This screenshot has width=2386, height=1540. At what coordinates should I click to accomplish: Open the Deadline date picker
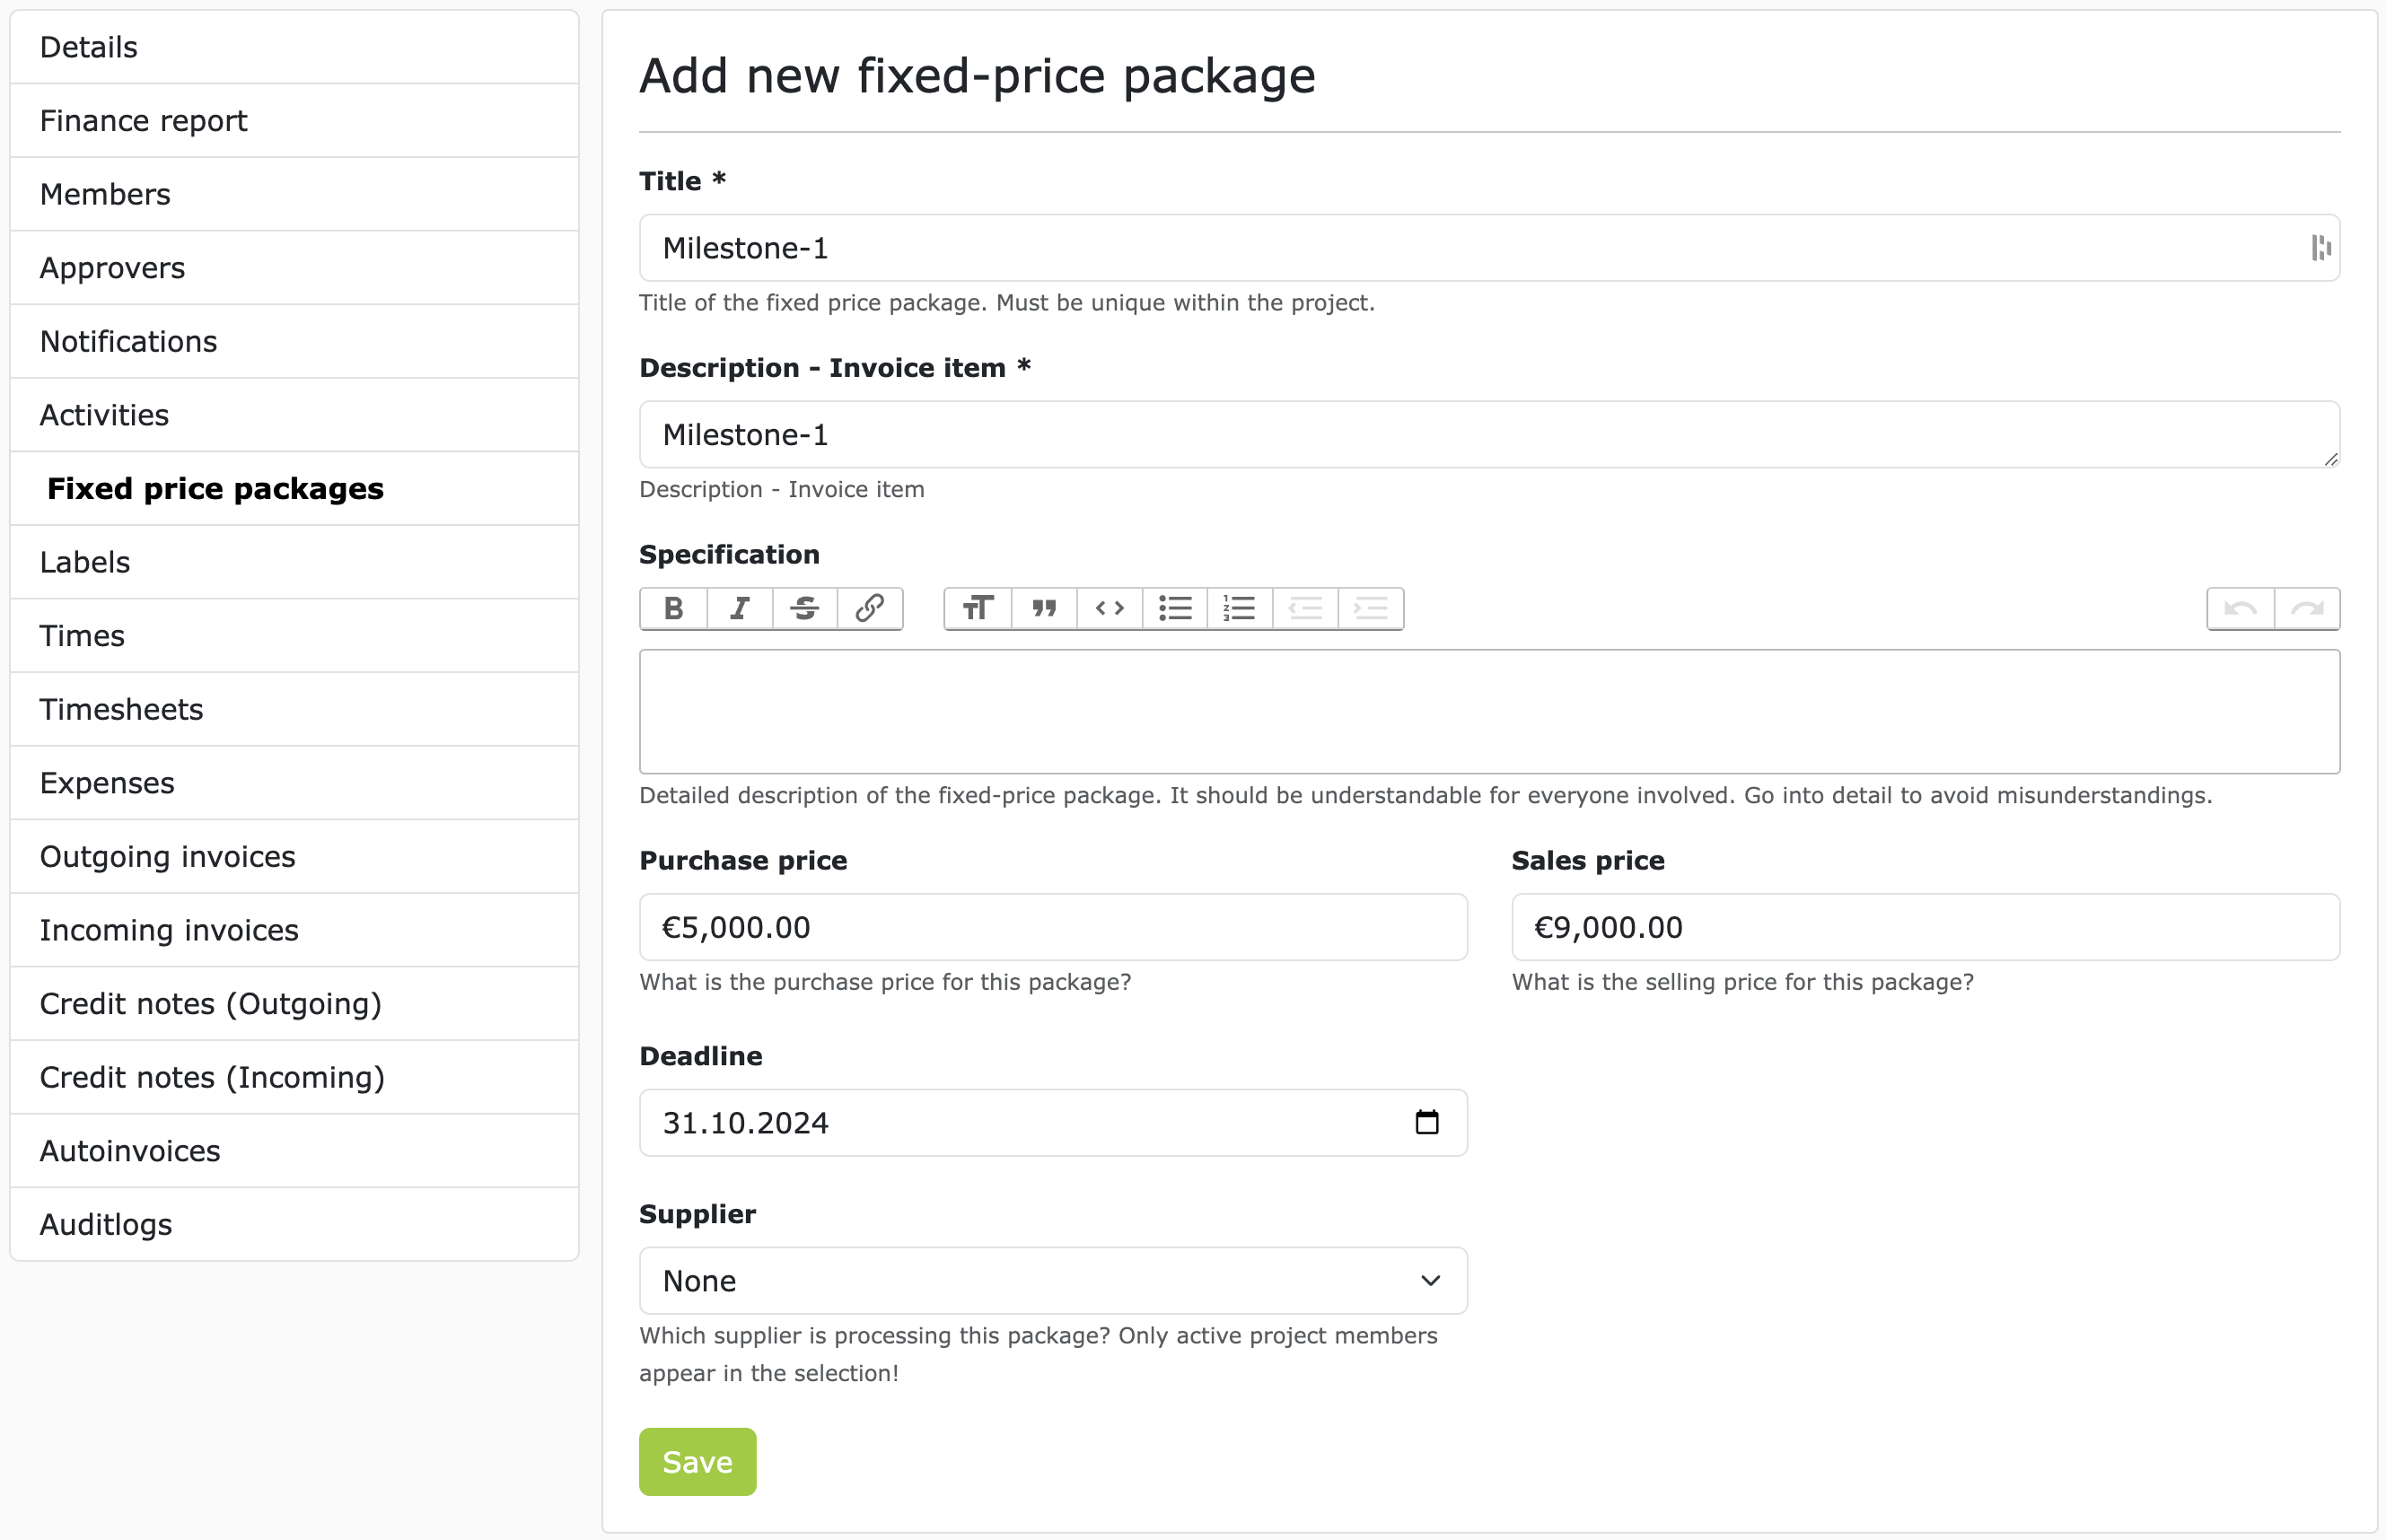coord(1427,1122)
